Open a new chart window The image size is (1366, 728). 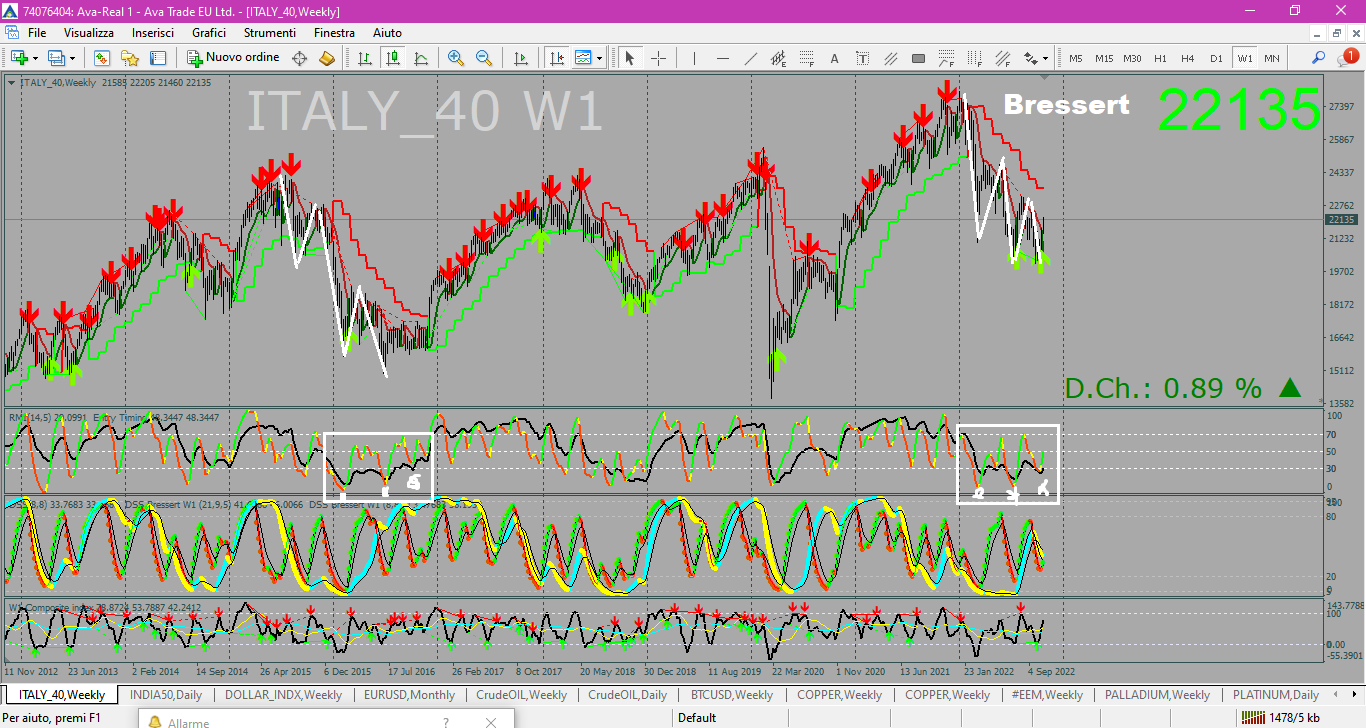(19, 58)
